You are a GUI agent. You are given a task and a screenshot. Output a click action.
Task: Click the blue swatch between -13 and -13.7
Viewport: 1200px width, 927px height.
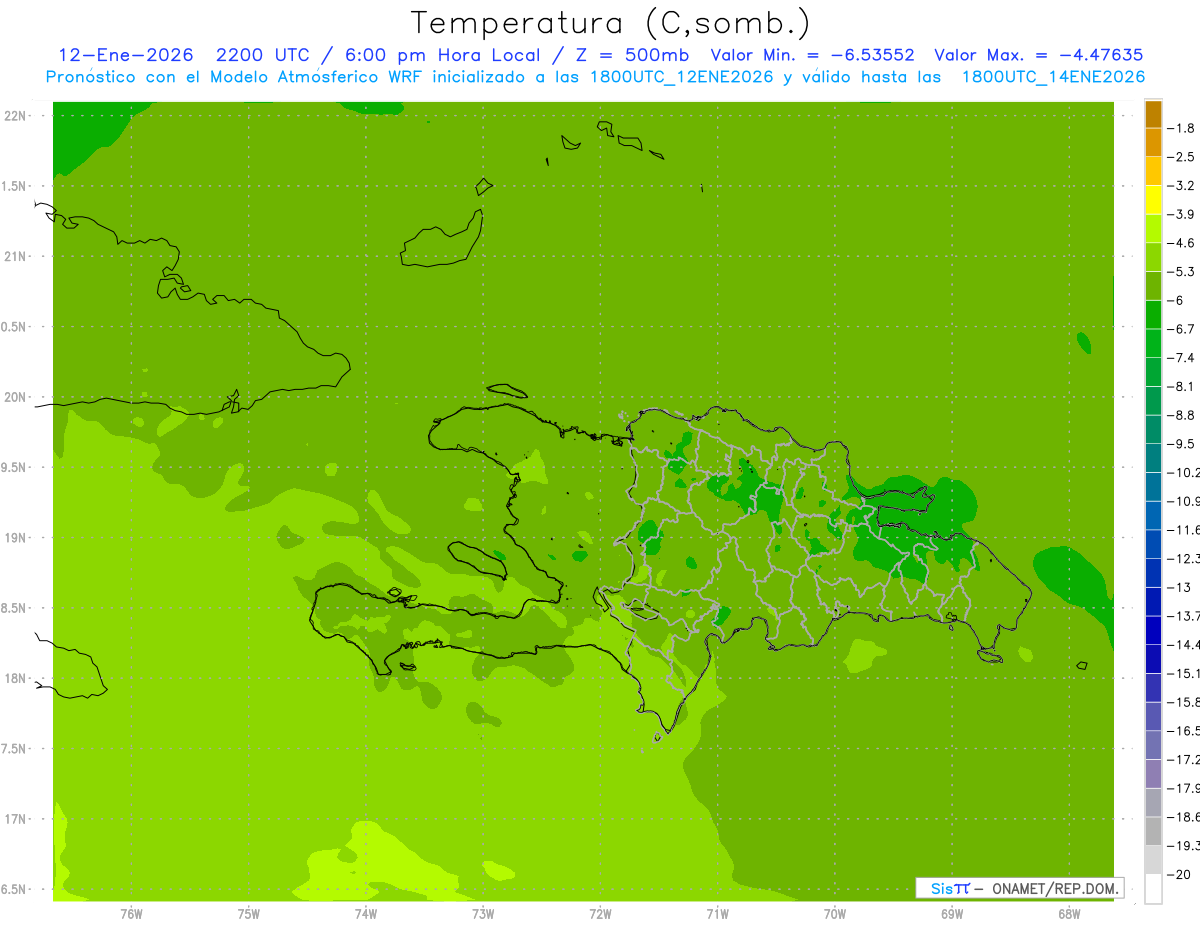[1153, 601]
